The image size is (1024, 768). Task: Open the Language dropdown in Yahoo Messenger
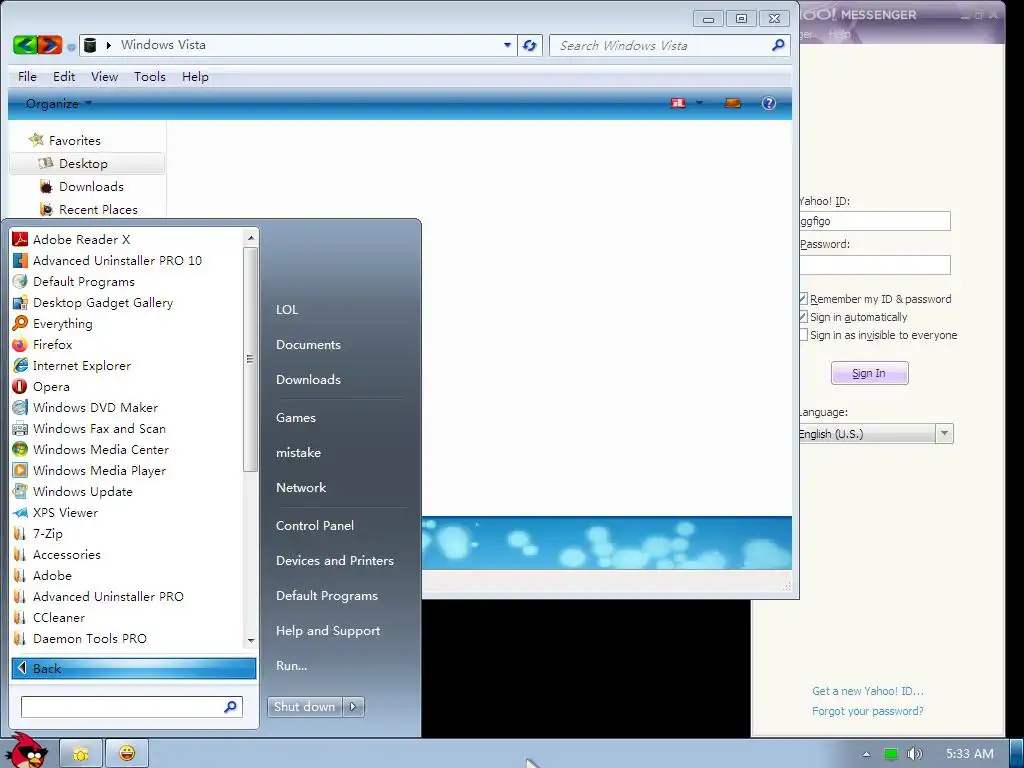(x=944, y=434)
